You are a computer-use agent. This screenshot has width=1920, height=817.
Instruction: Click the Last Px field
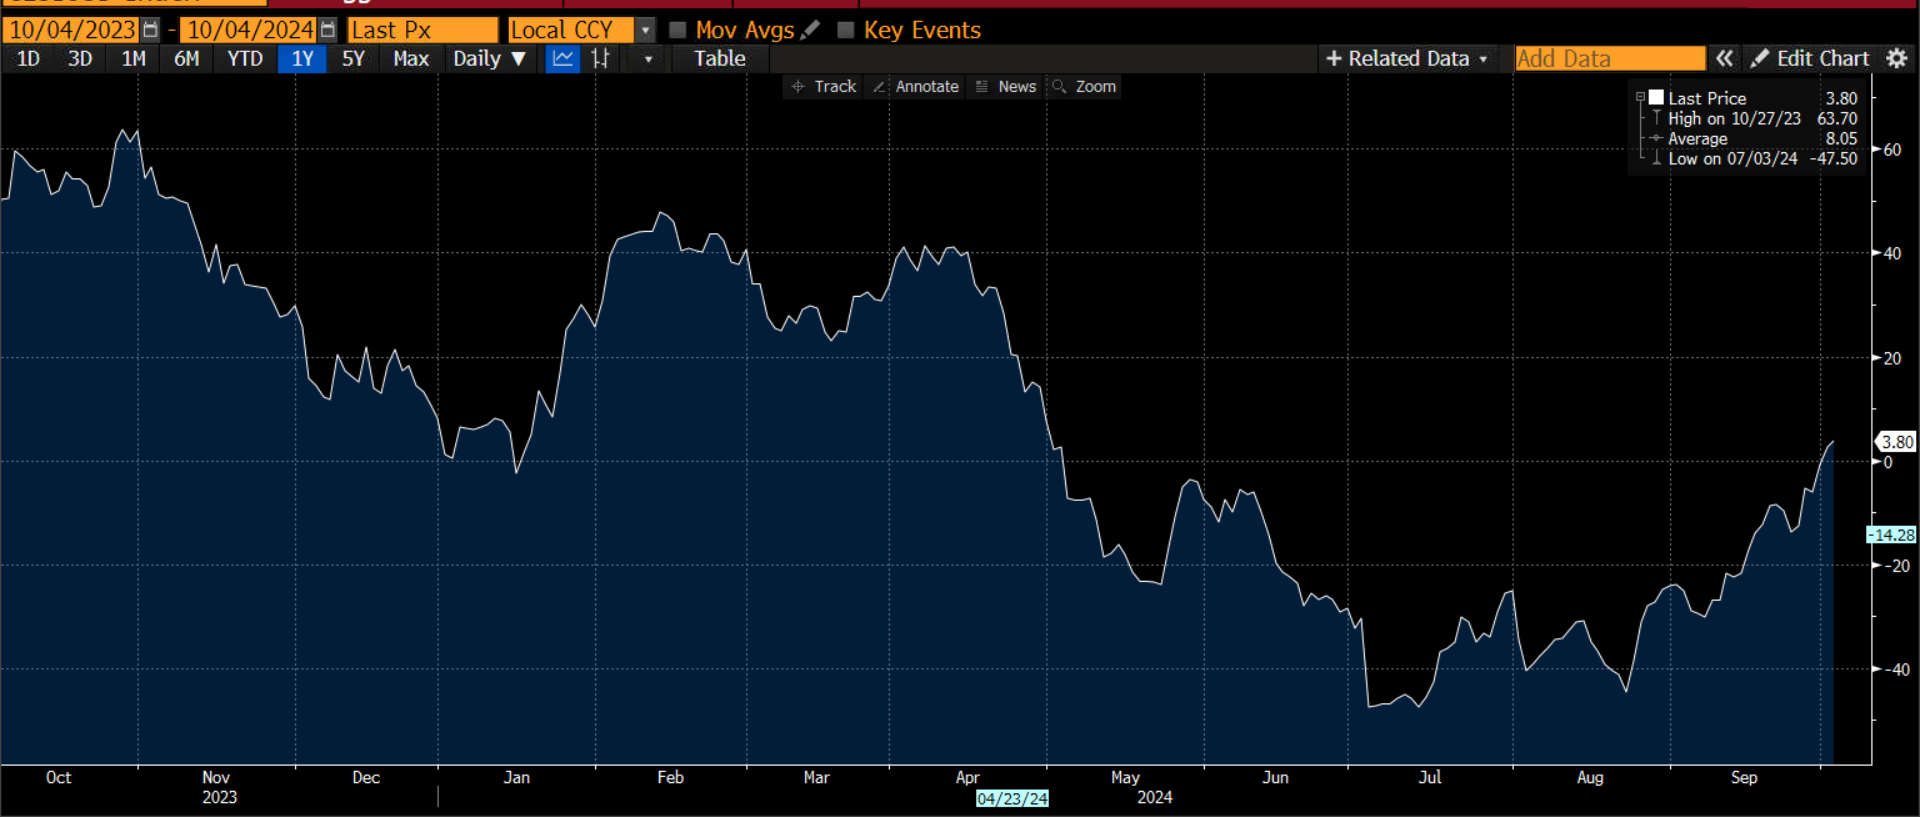423,30
